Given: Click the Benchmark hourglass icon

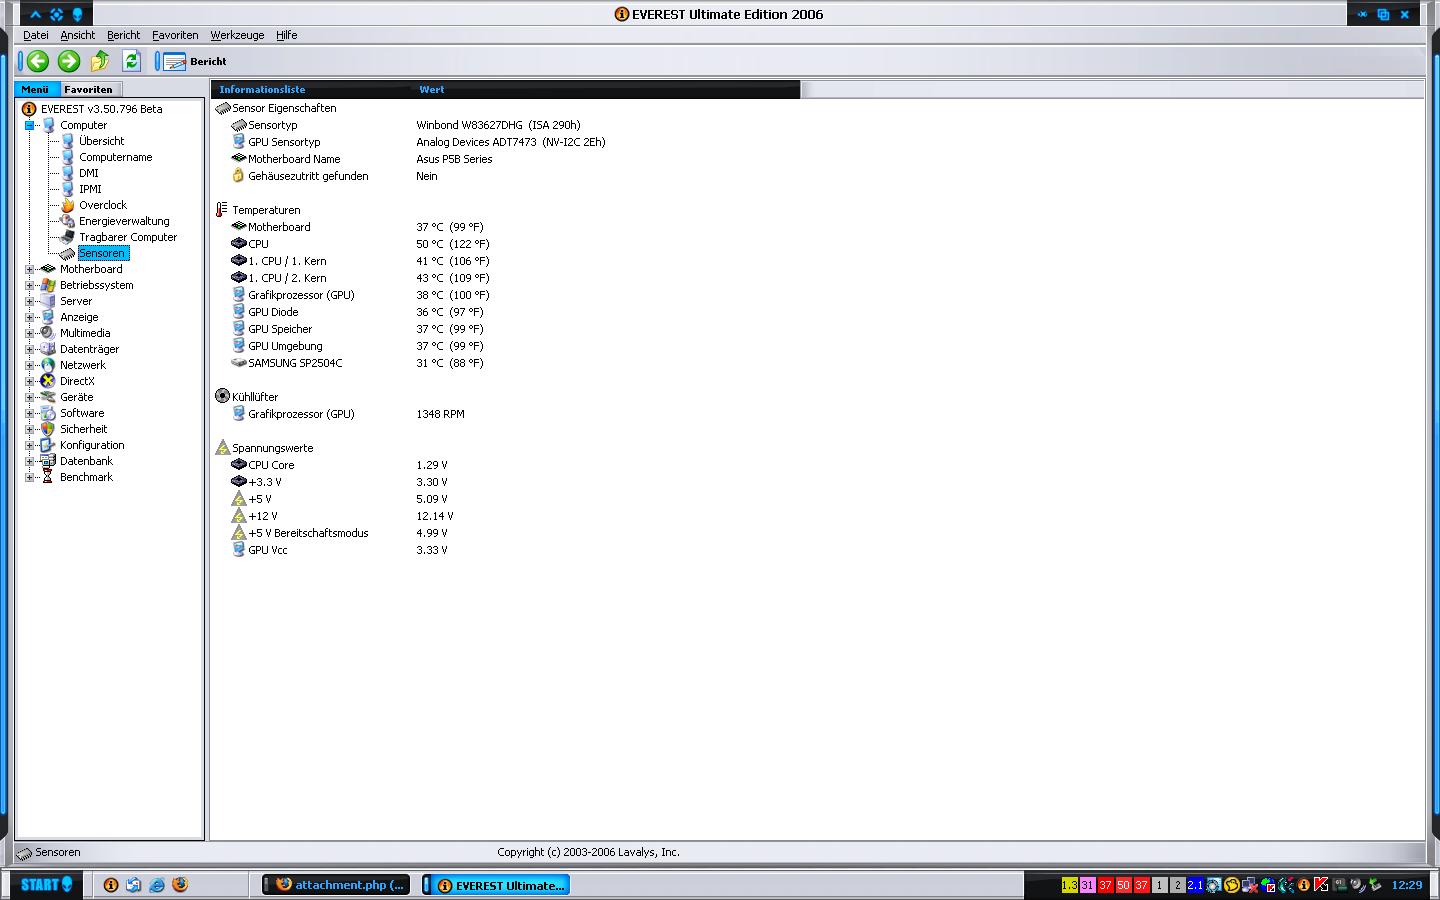Looking at the screenshot, I should pyautogui.click(x=47, y=477).
